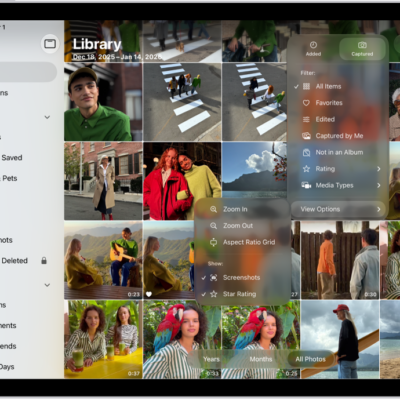Viewport: 400px width, 400px height.
Task: Click the All Items grid icon
Action: click(x=306, y=86)
